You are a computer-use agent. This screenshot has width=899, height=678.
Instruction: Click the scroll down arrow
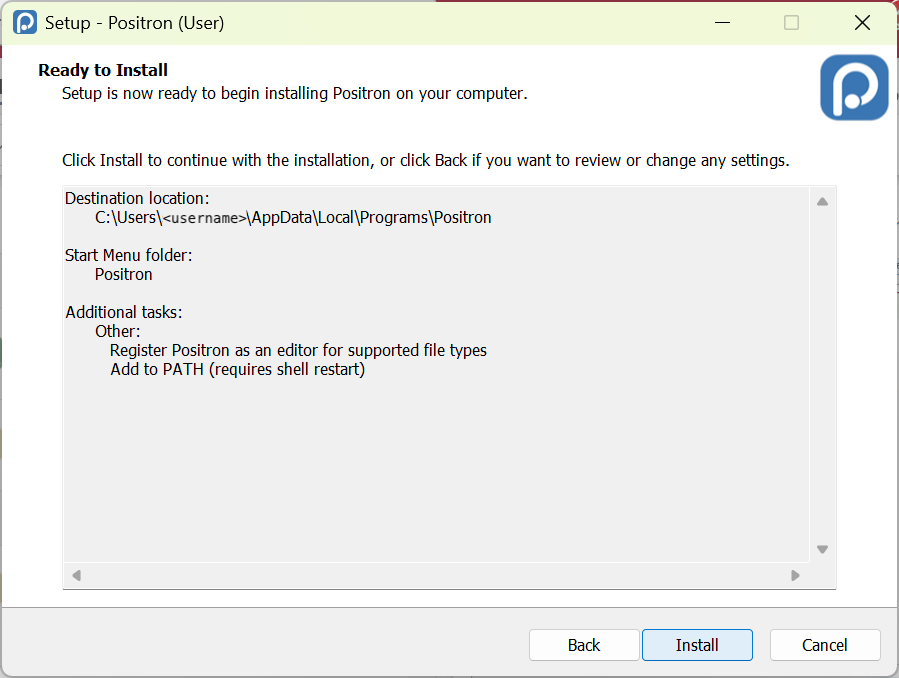pyautogui.click(x=822, y=549)
